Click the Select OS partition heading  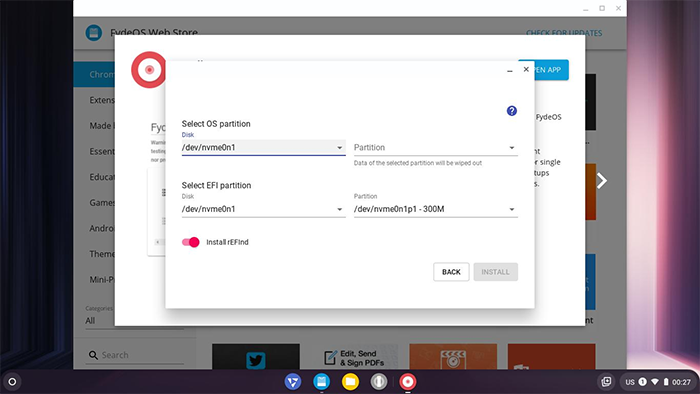click(x=216, y=124)
